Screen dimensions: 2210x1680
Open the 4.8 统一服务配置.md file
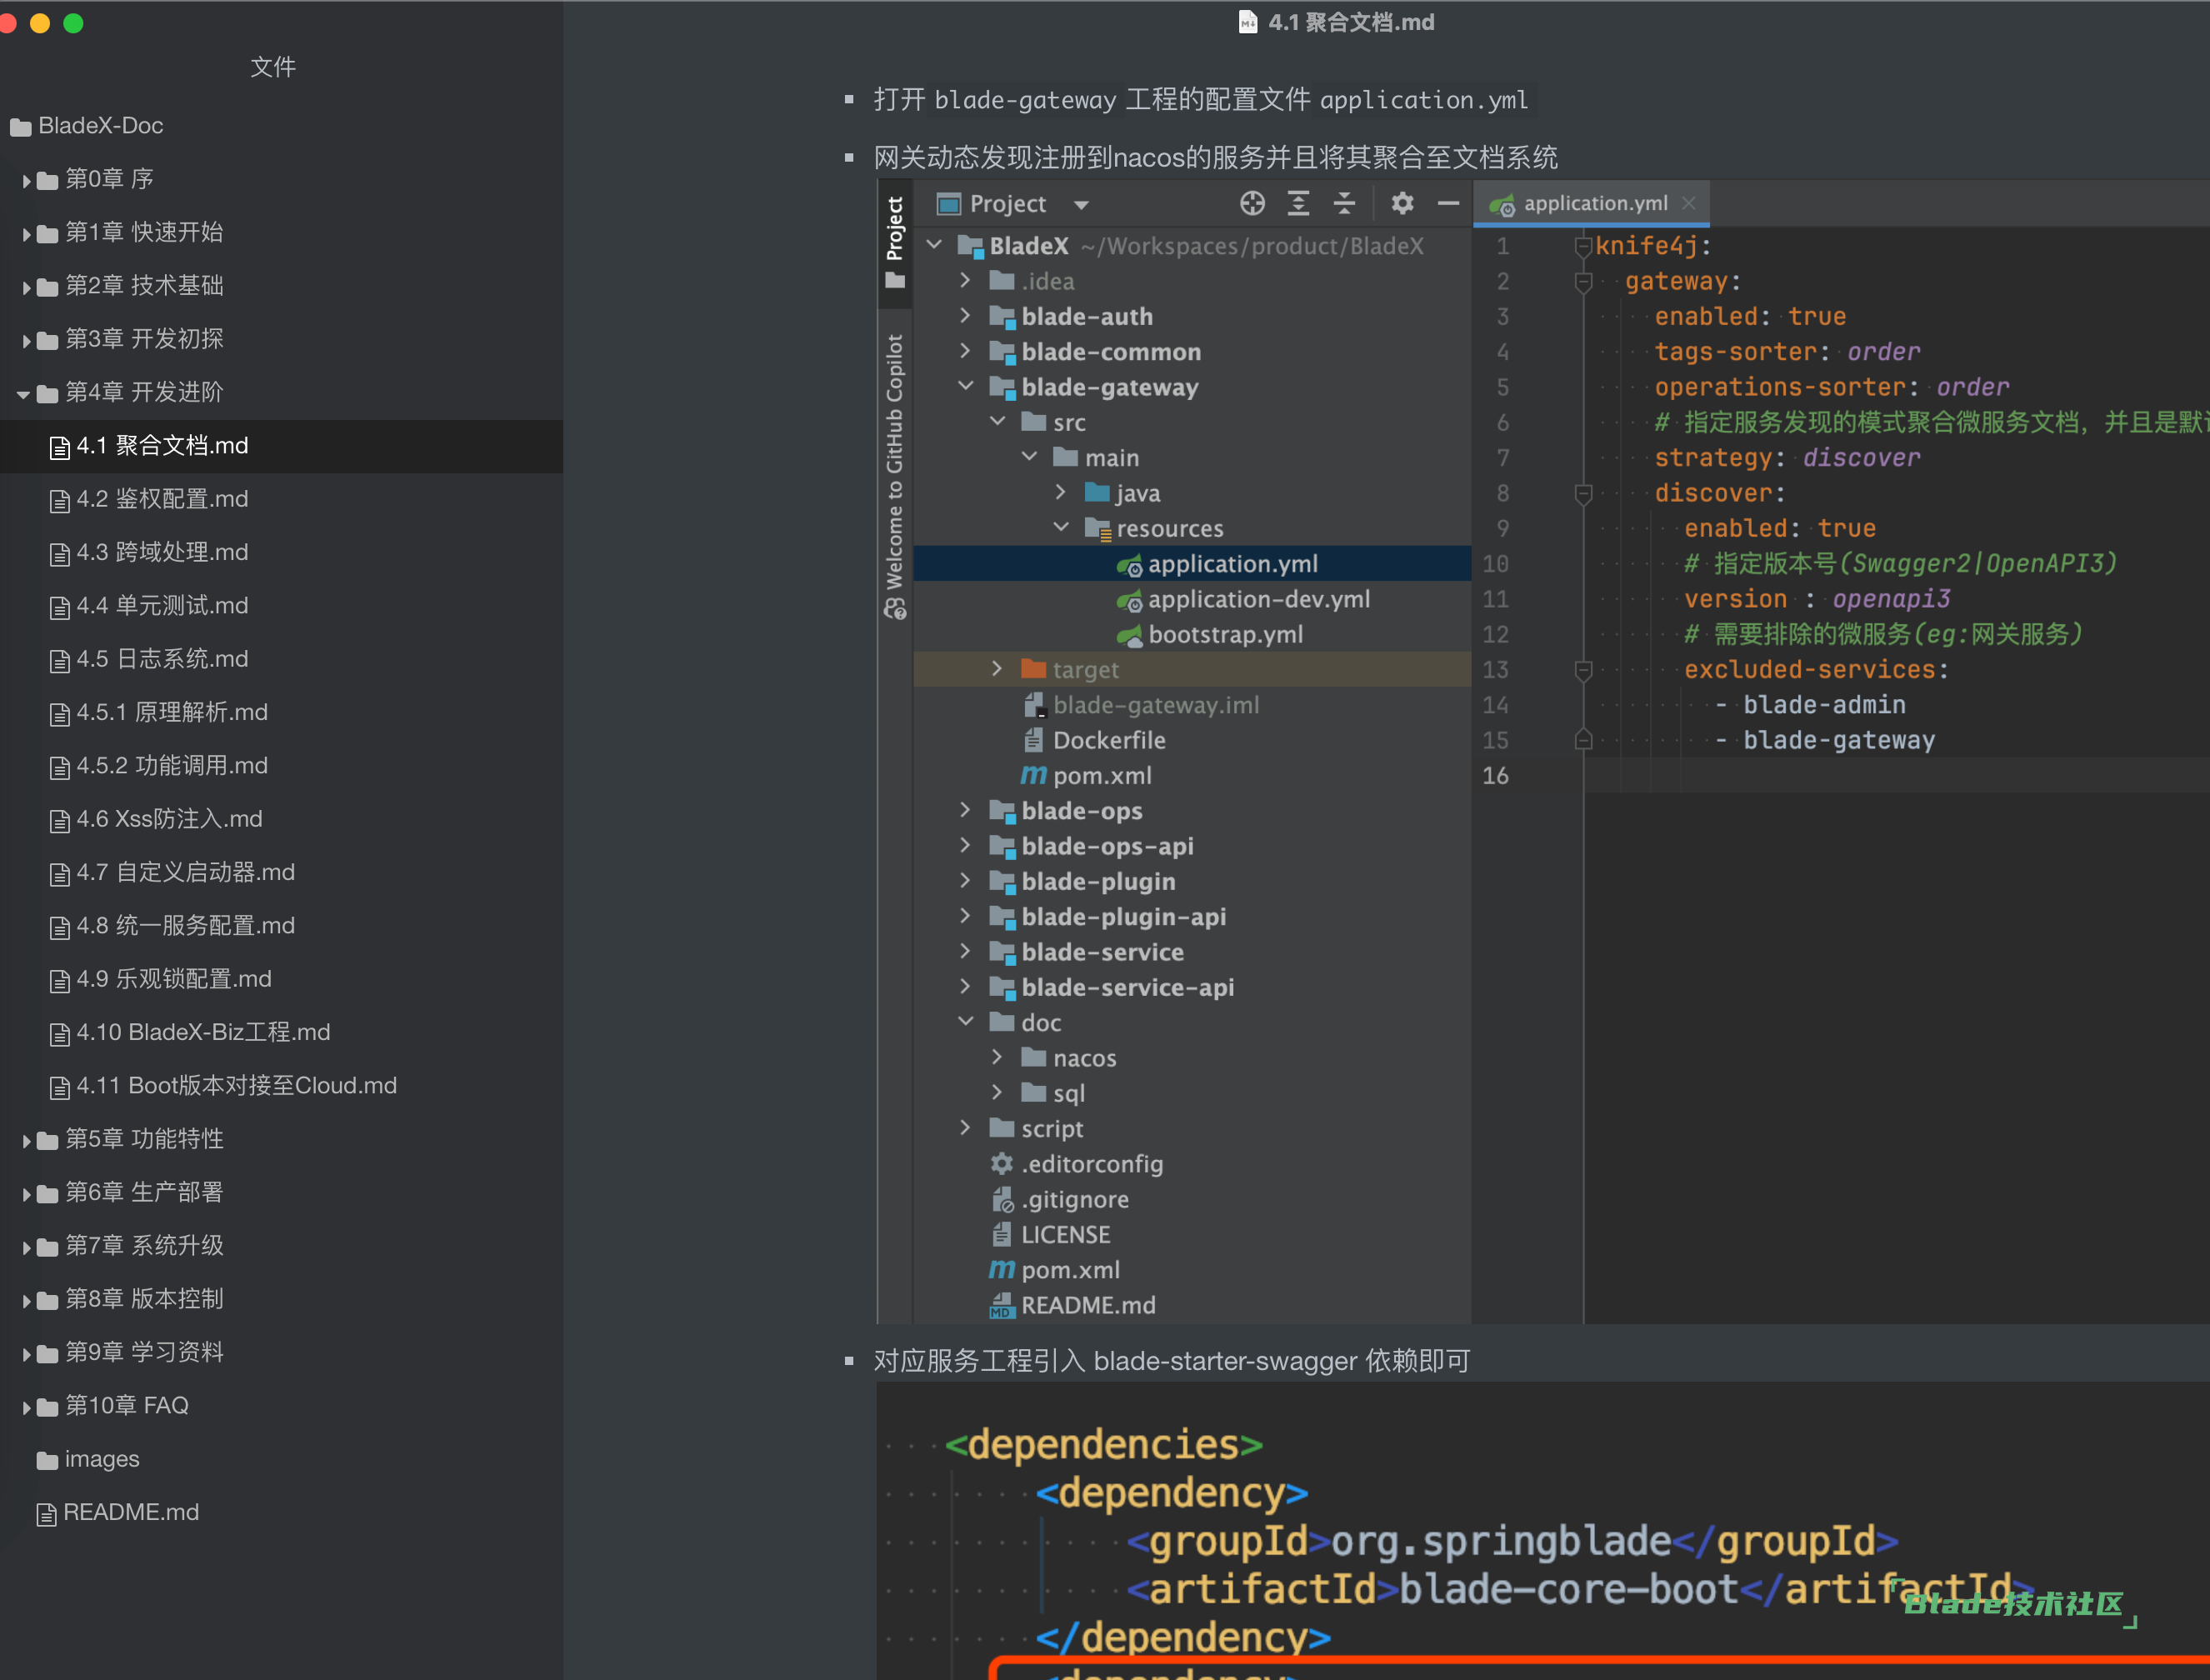[x=282, y=926]
